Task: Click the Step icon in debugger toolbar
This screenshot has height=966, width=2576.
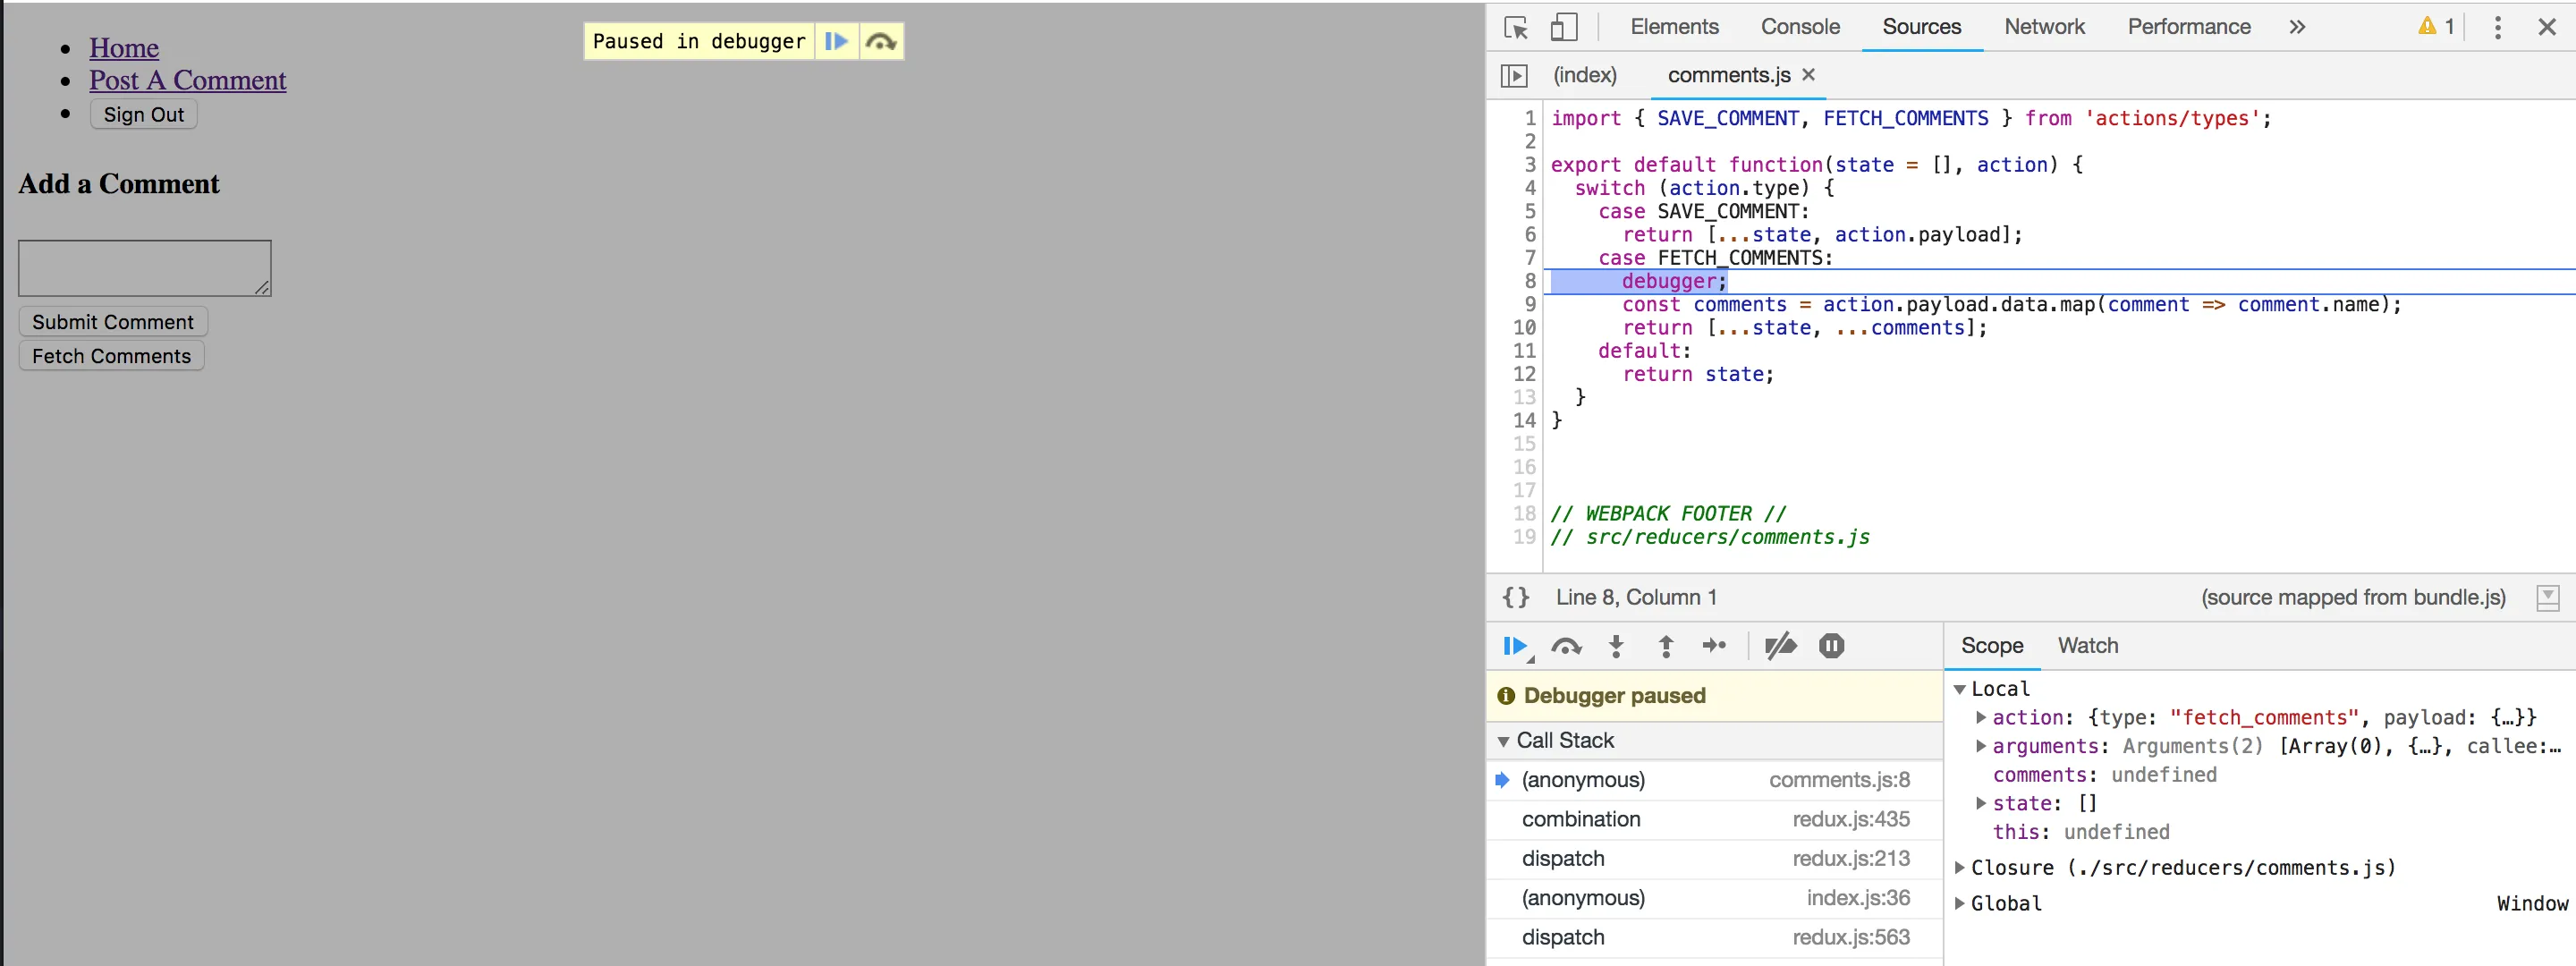Action: pyautogui.click(x=1714, y=647)
